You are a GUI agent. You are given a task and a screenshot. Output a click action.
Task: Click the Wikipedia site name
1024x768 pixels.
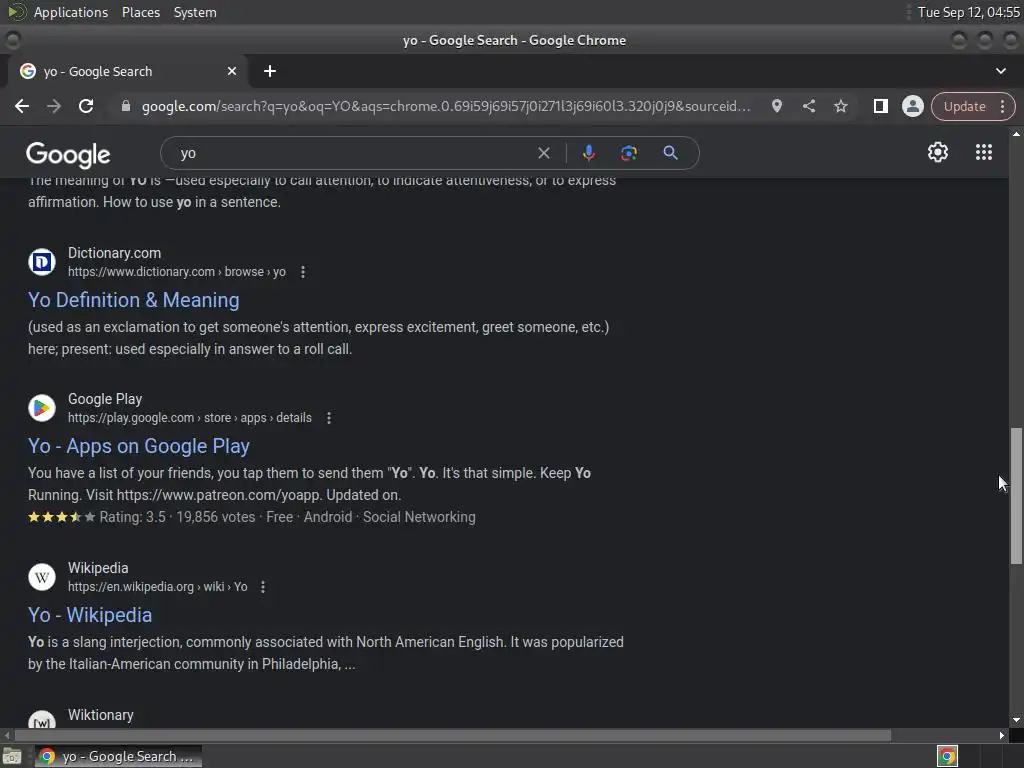(98, 568)
